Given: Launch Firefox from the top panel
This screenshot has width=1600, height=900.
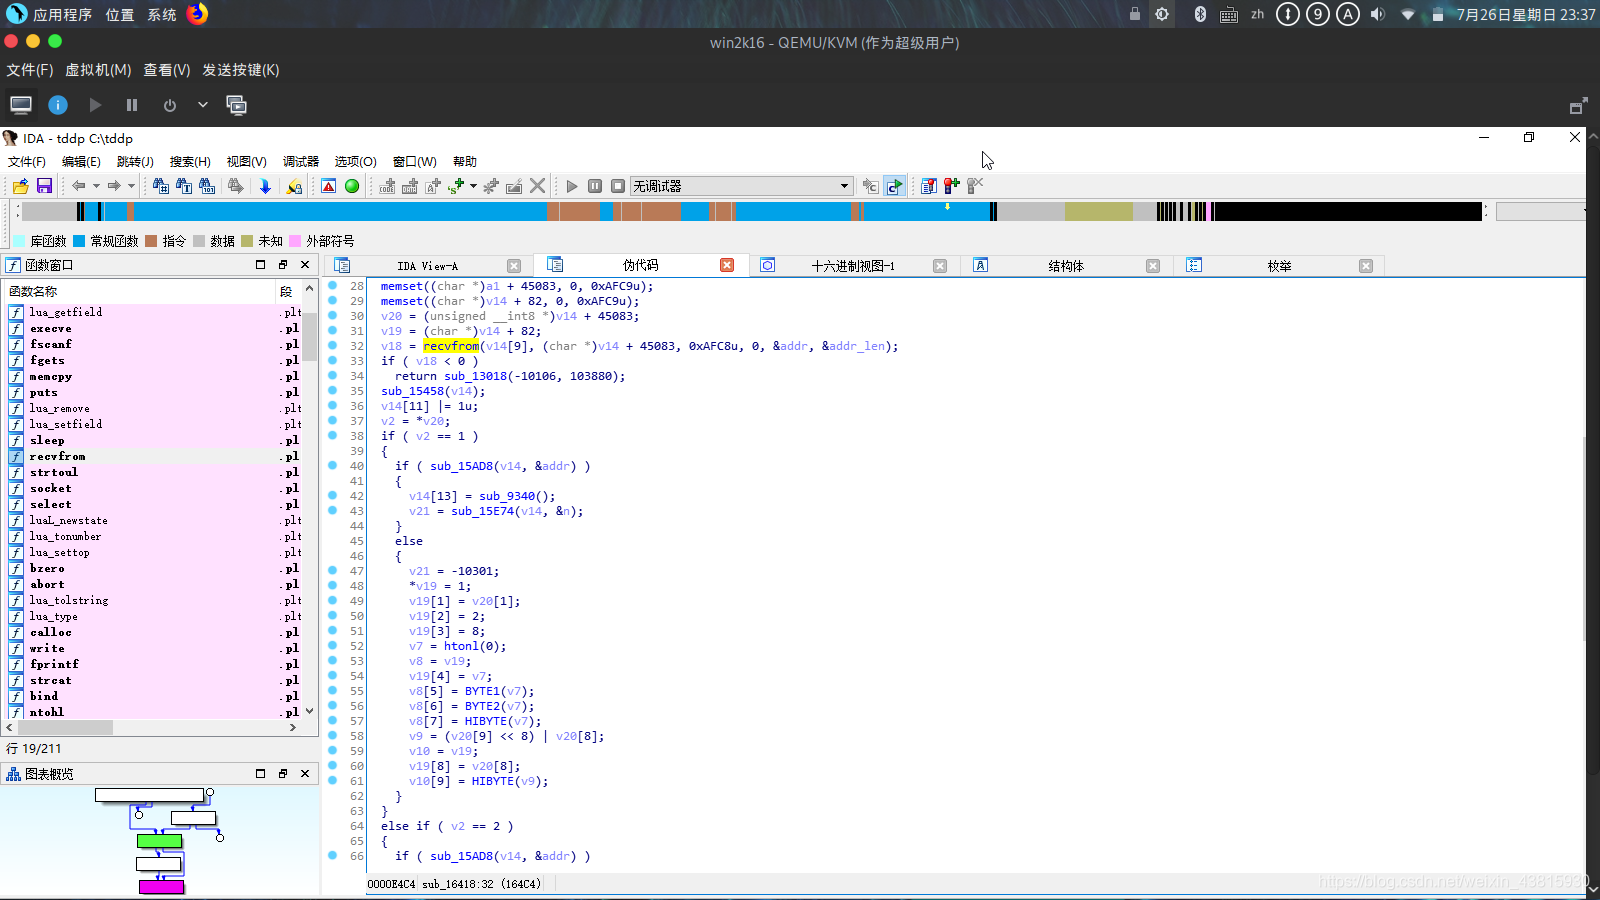Looking at the screenshot, I should pyautogui.click(x=198, y=14).
